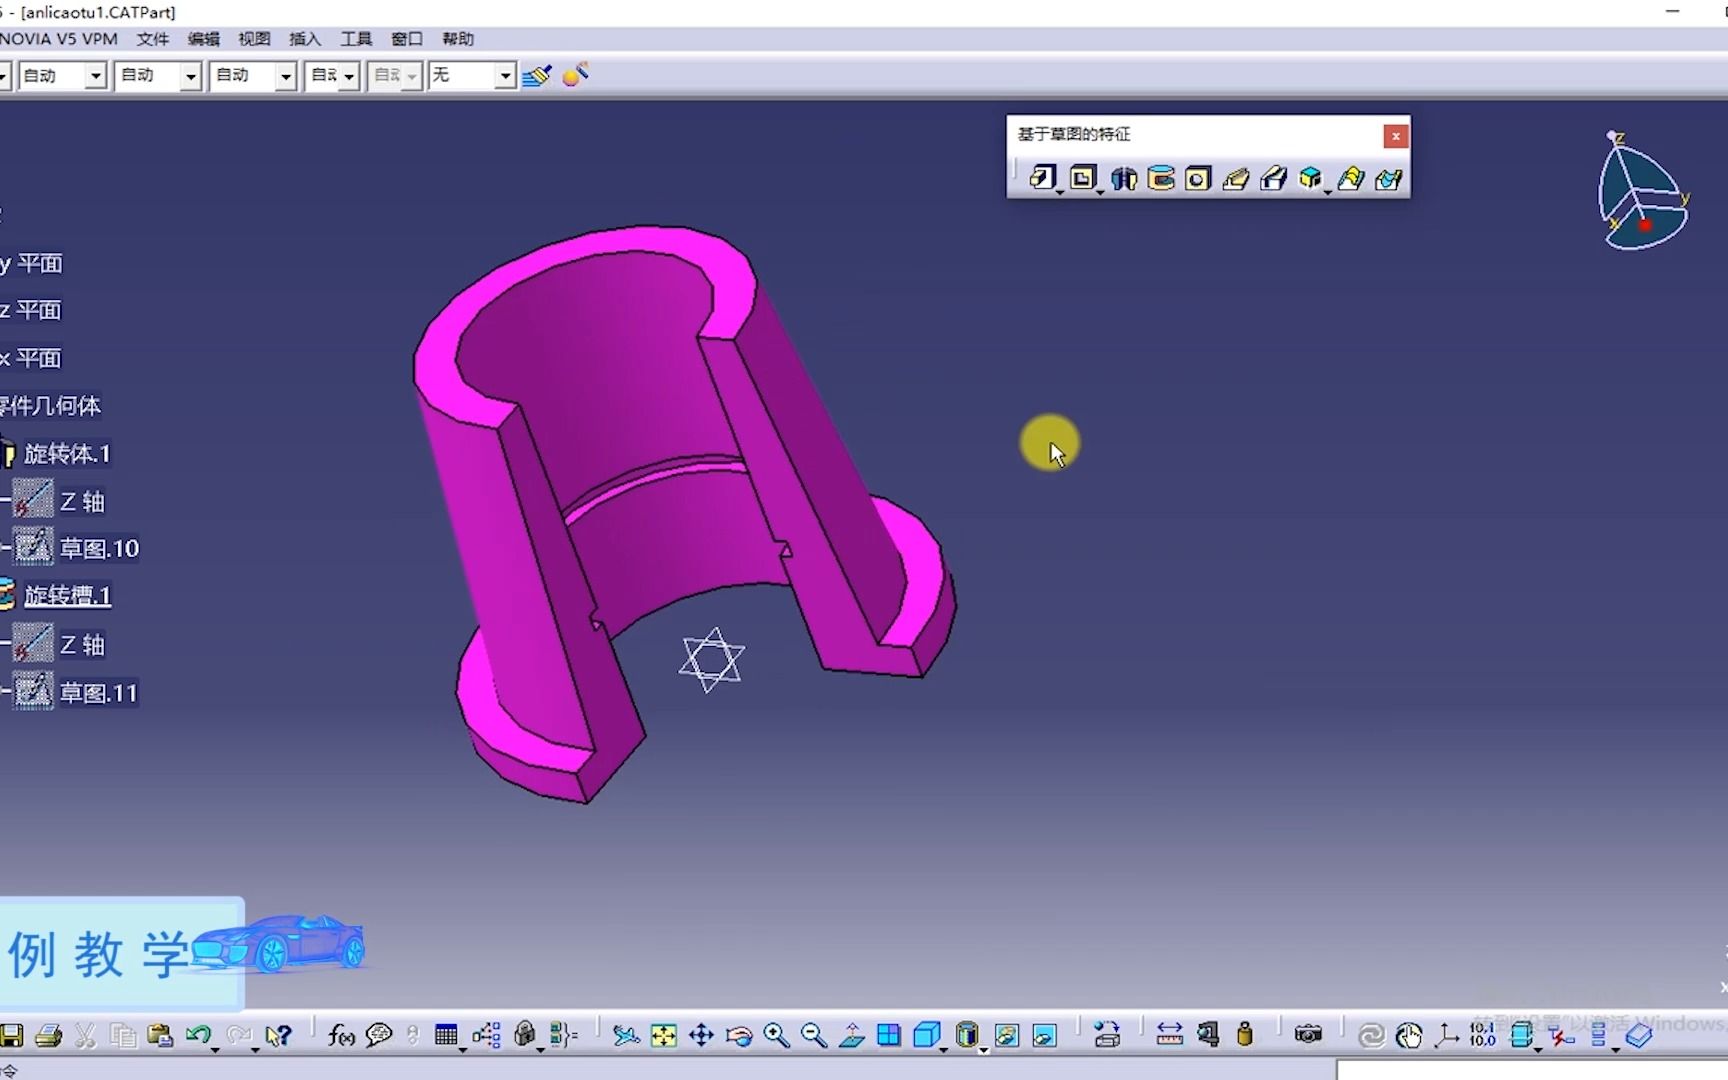
Task: Click the Painter graphic properties brush icon
Action: [x=537, y=75]
